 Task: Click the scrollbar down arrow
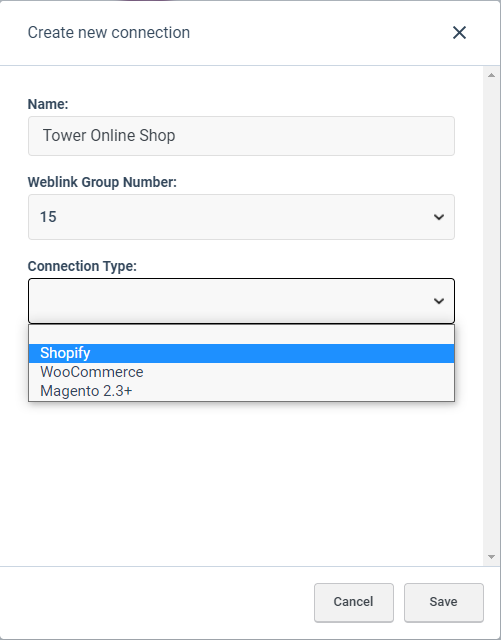491,557
